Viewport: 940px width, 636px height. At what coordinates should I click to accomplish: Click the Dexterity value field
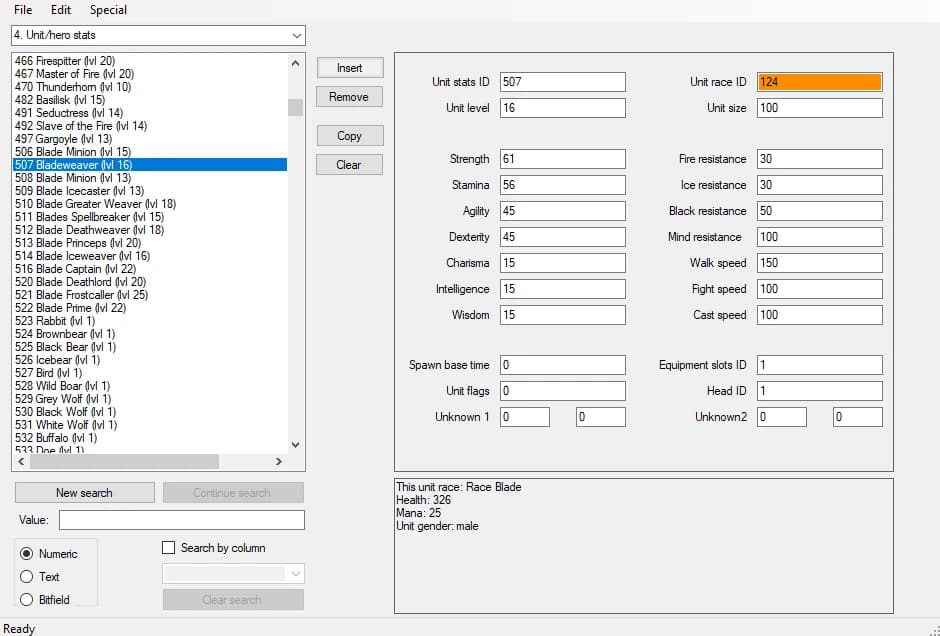(x=563, y=237)
